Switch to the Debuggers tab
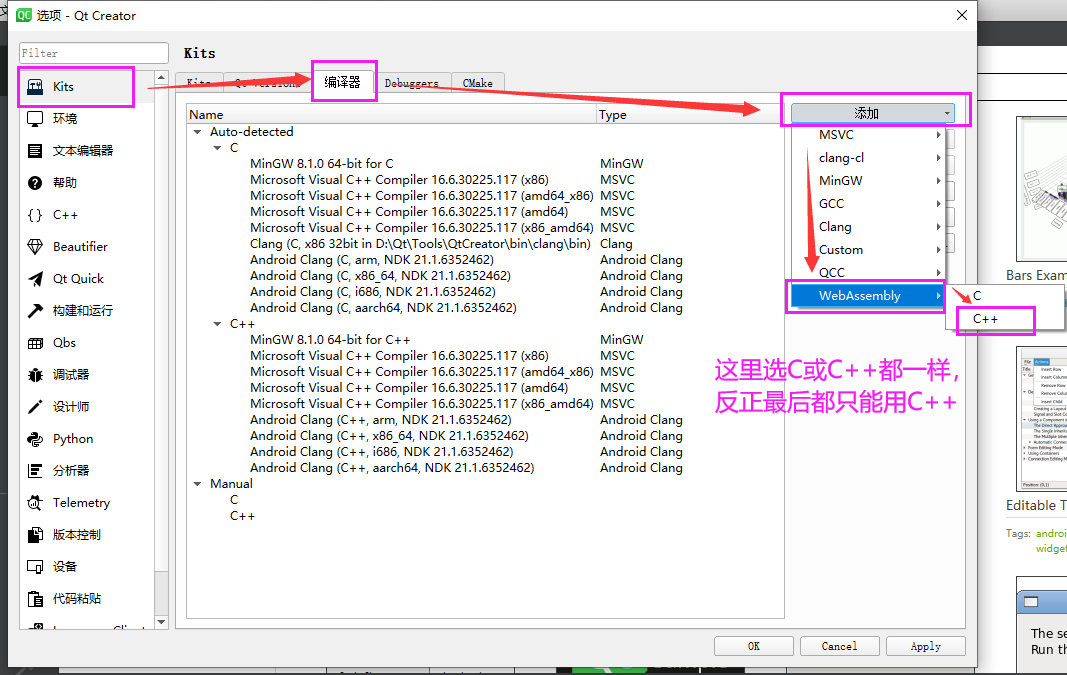The width and height of the screenshot is (1067, 675). pyautogui.click(x=412, y=83)
